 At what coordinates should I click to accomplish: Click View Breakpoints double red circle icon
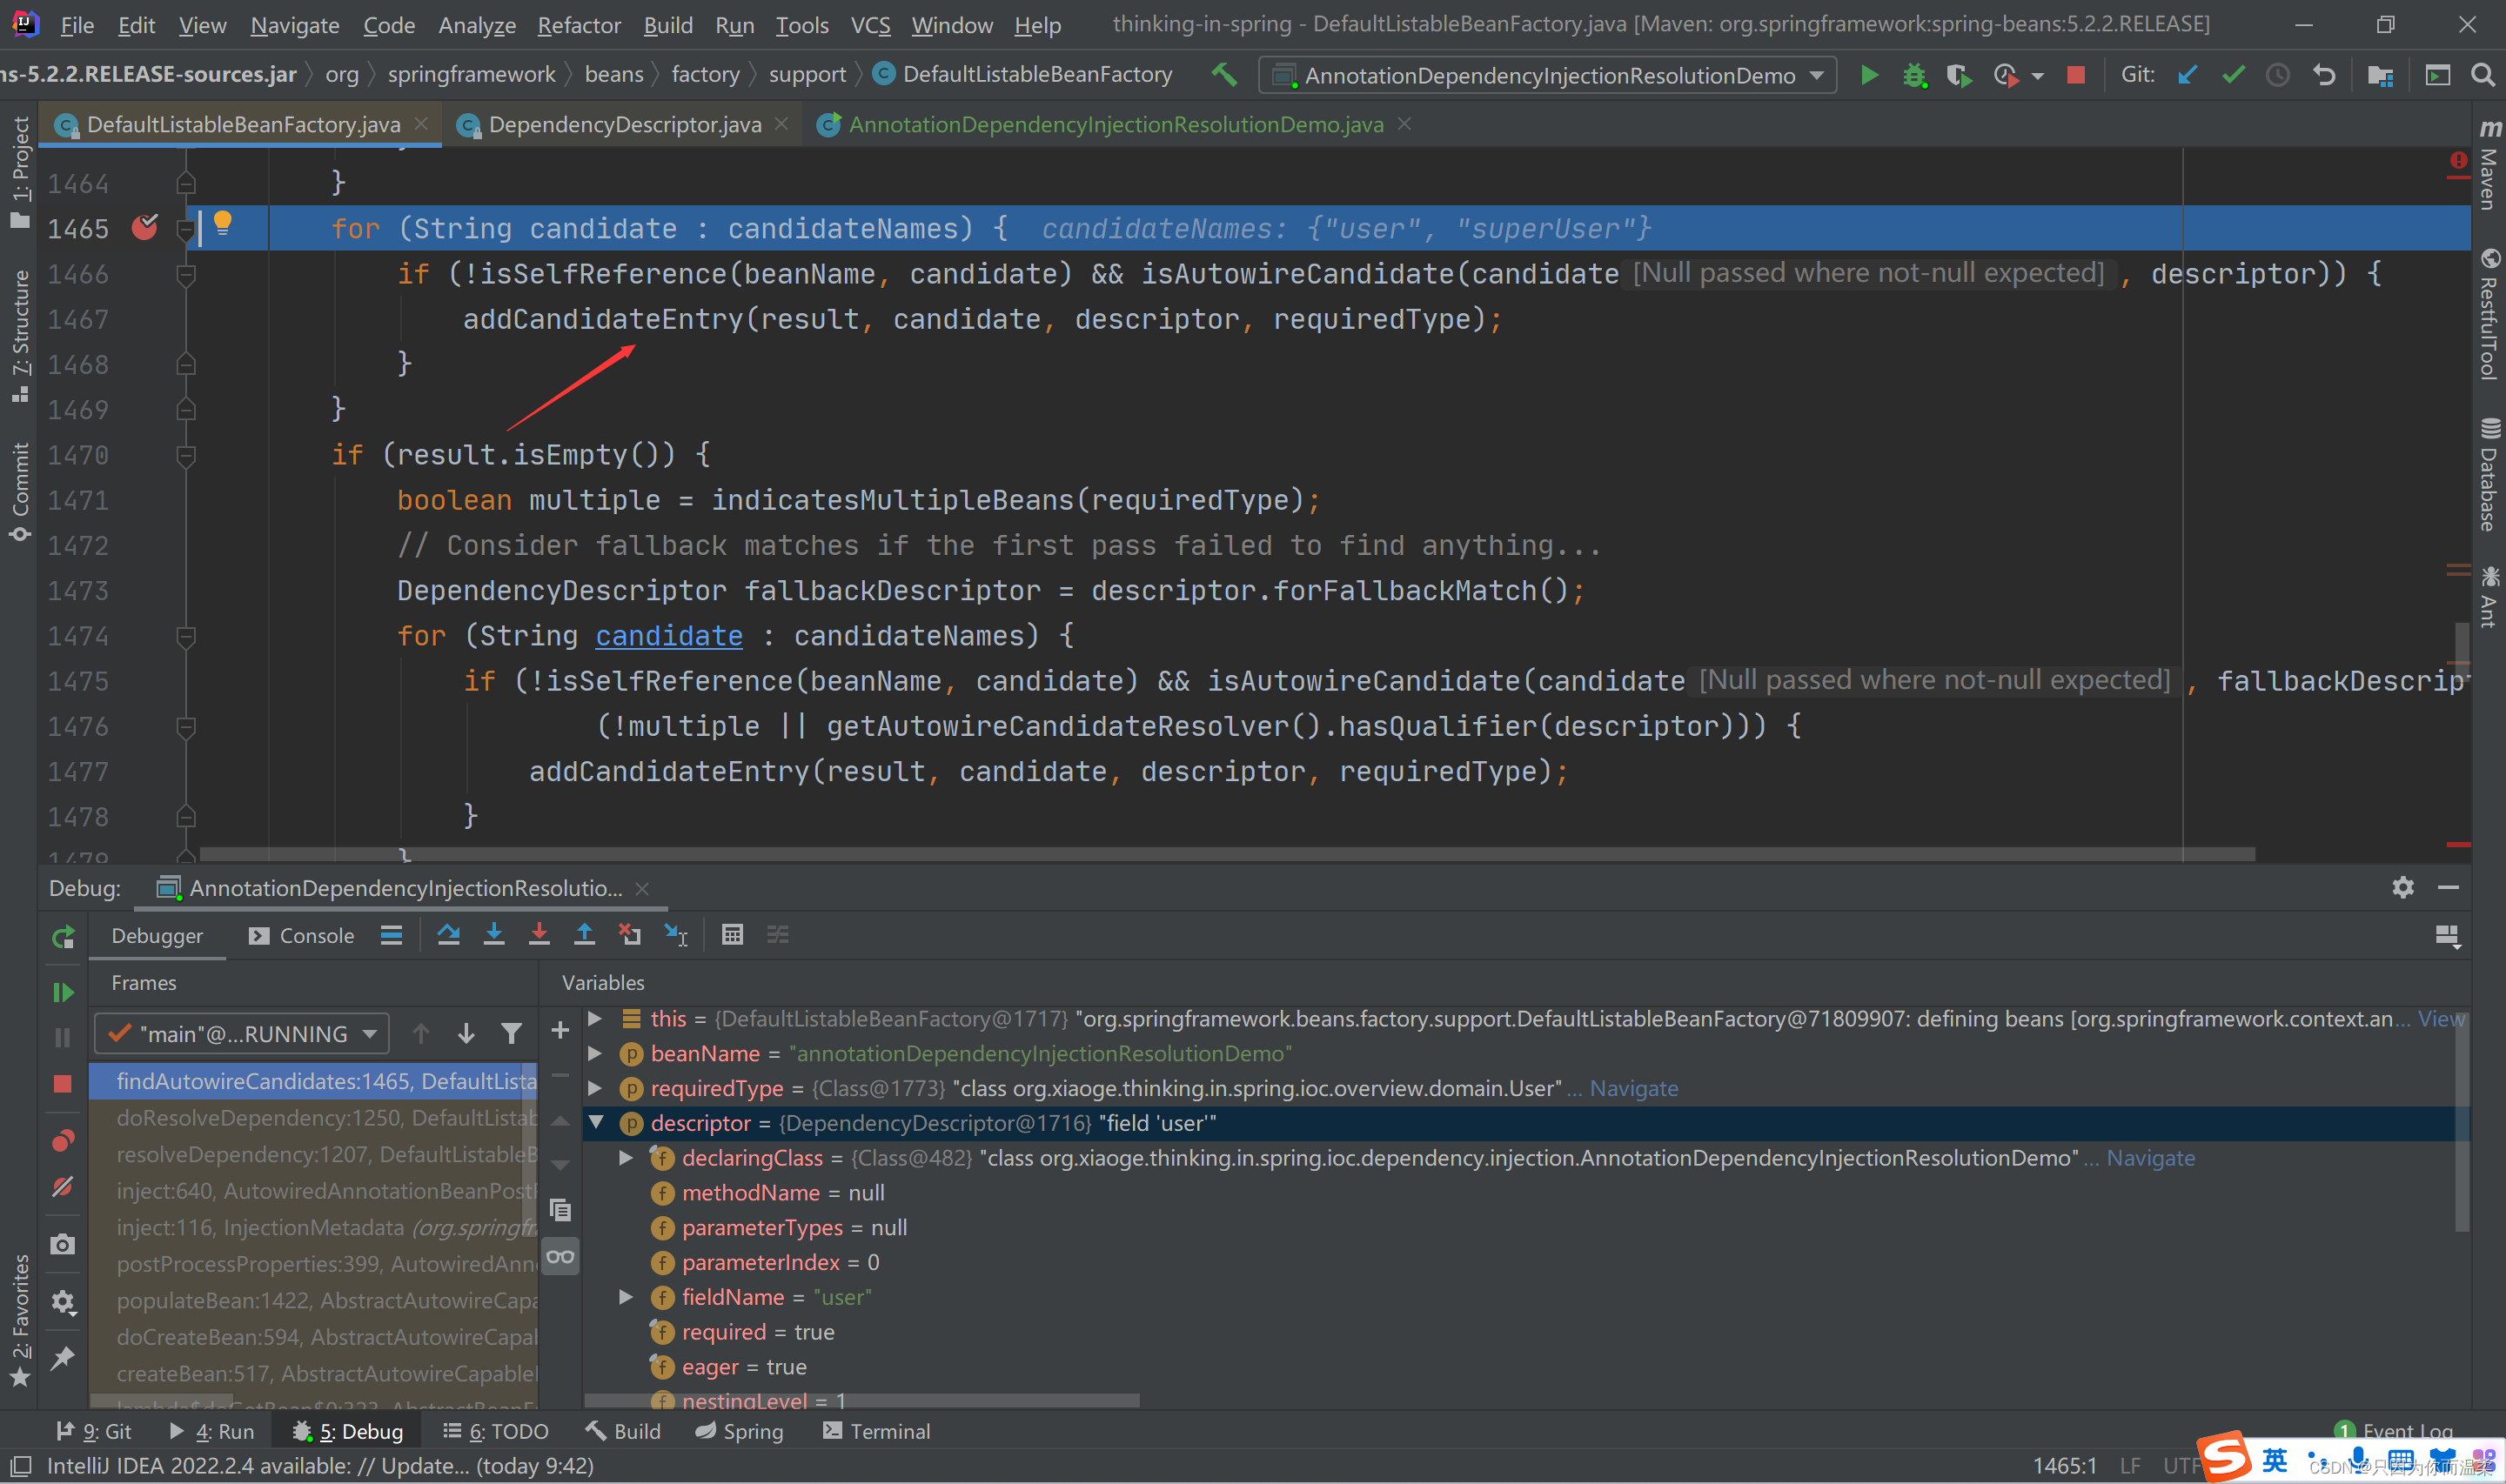click(62, 1141)
